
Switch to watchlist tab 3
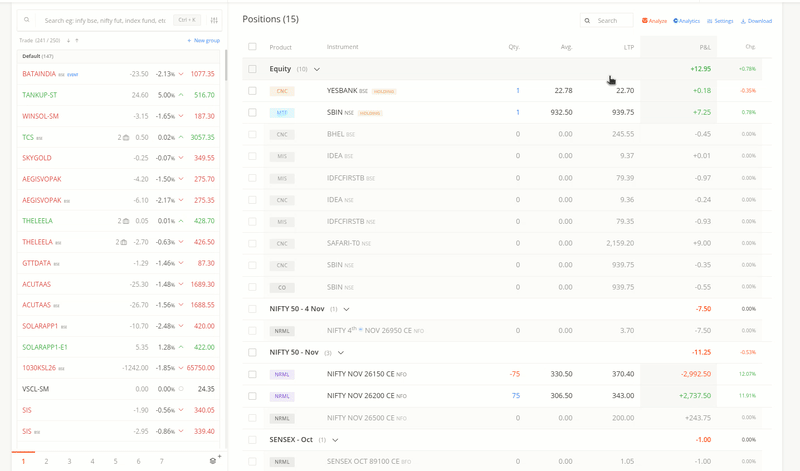coord(69,461)
